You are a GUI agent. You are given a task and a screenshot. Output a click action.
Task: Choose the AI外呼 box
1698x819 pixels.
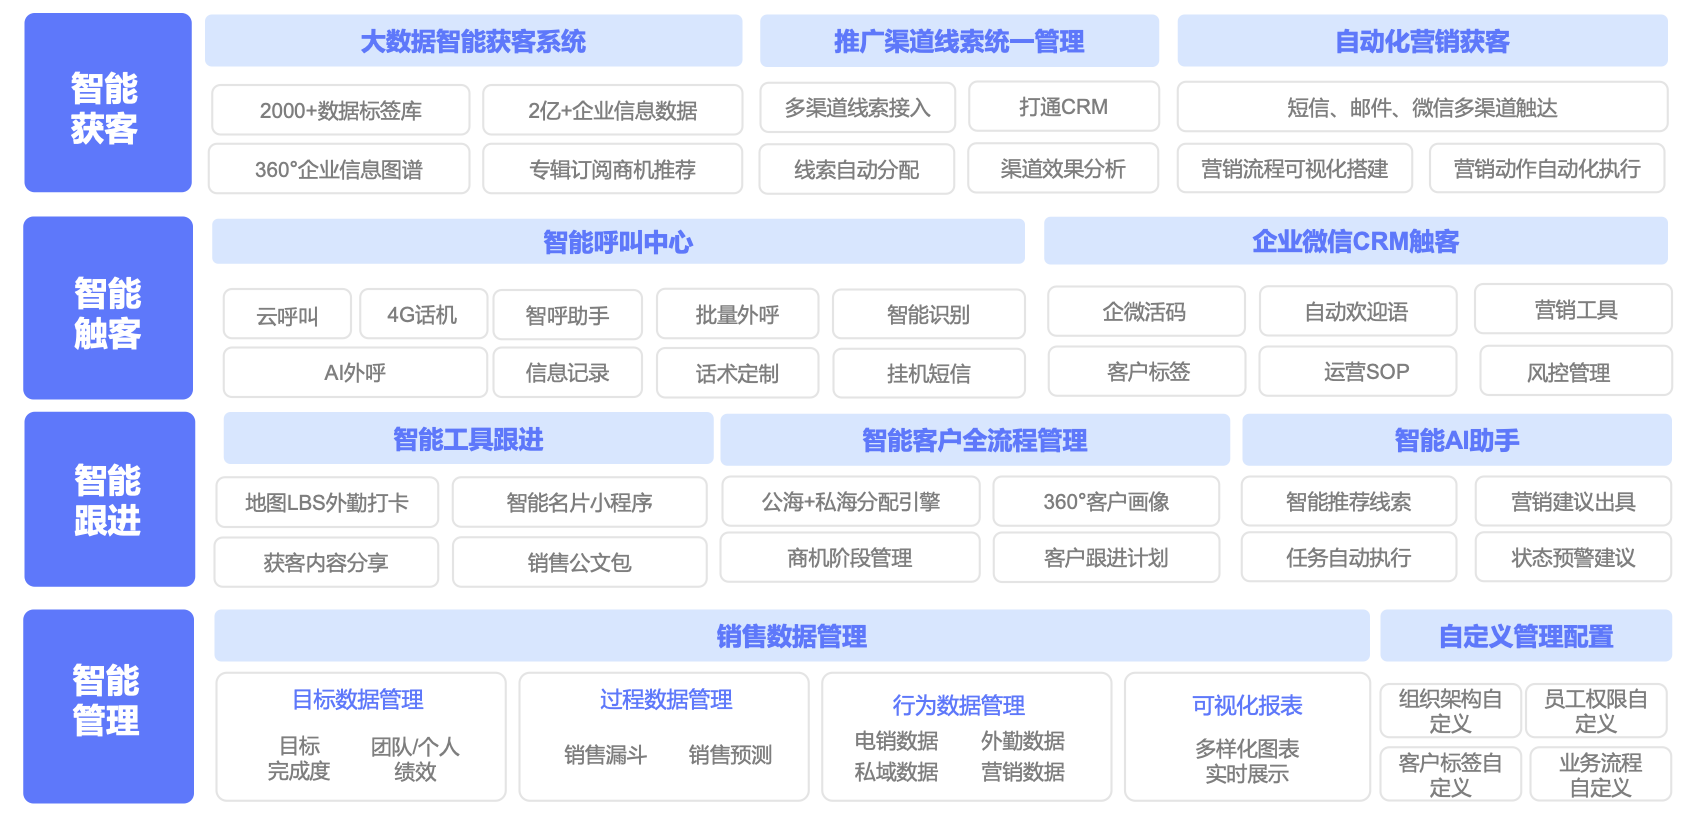coord(354,373)
